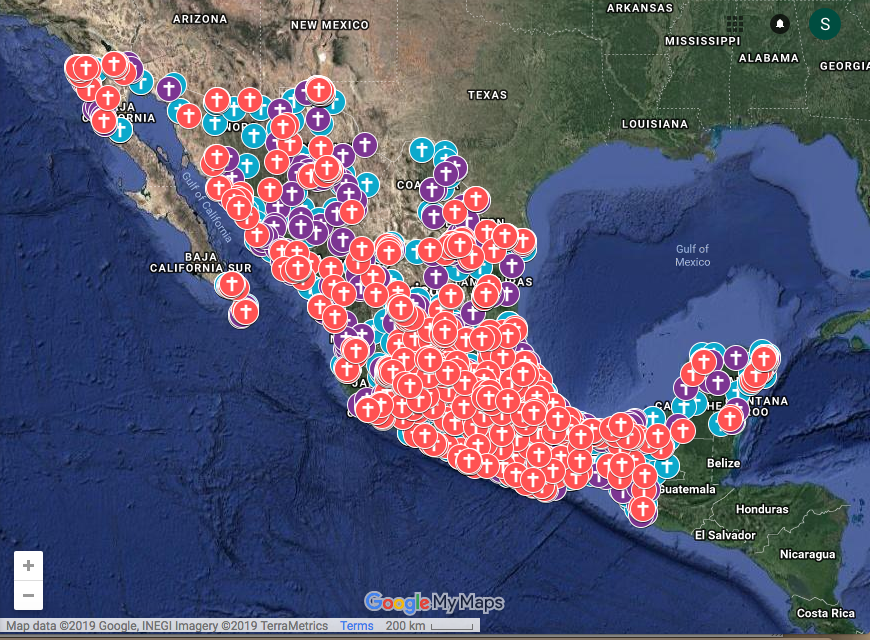Open the Google apps grid
The height and width of the screenshot is (640, 870).
[x=735, y=23]
